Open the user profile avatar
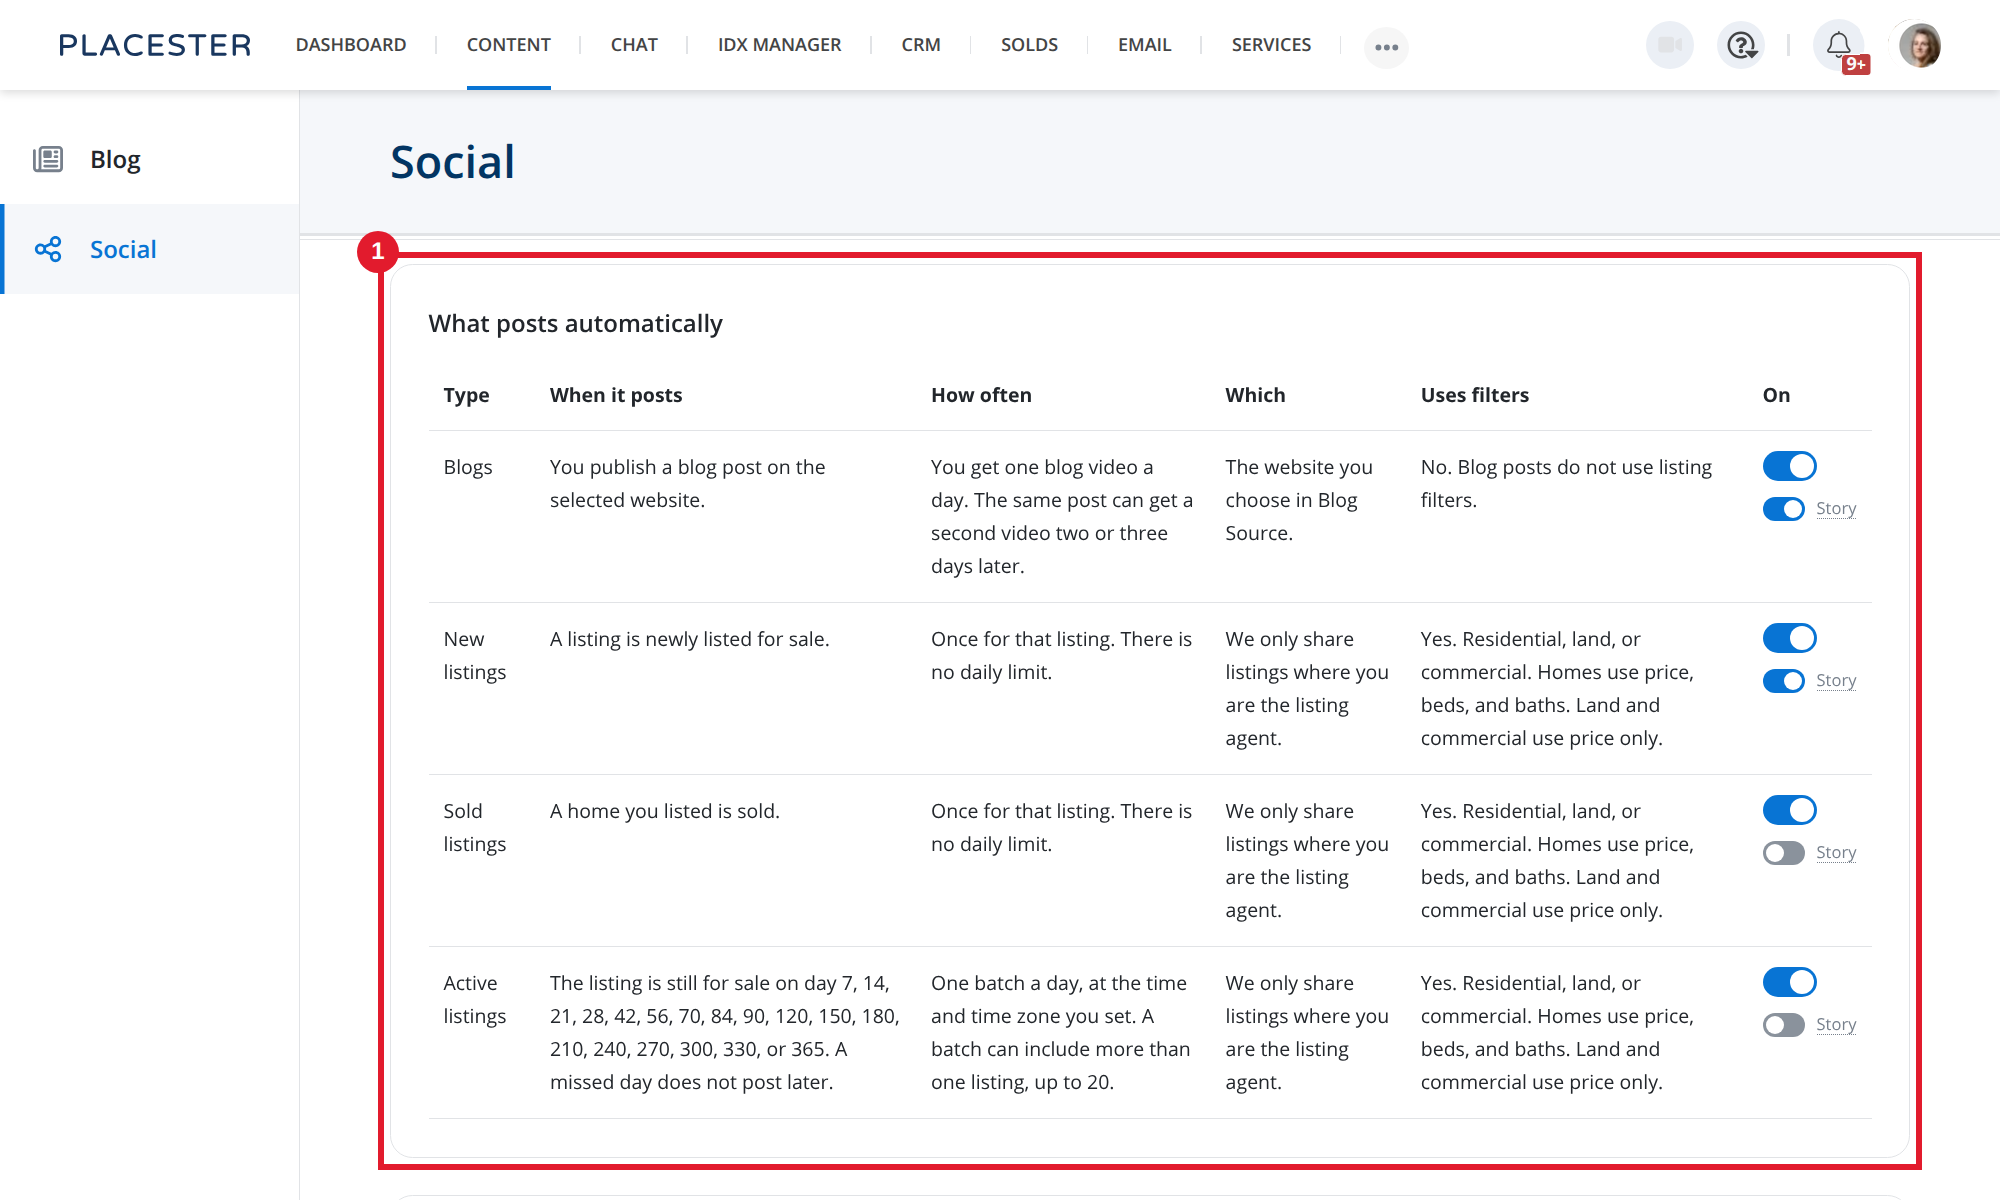The height and width of the screenshot is (1200, 2000). click(1920, 45)
